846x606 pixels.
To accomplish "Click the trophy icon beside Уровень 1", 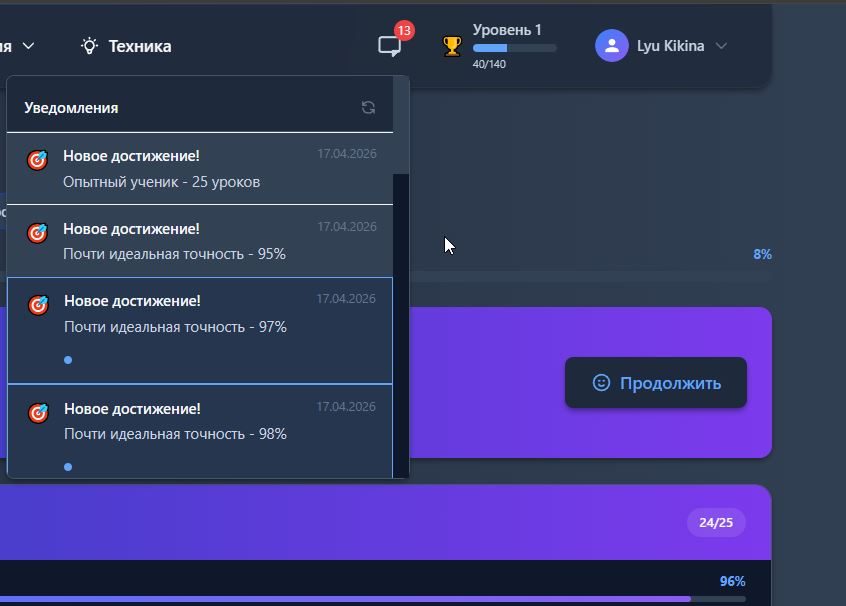I will coord(452,46).
